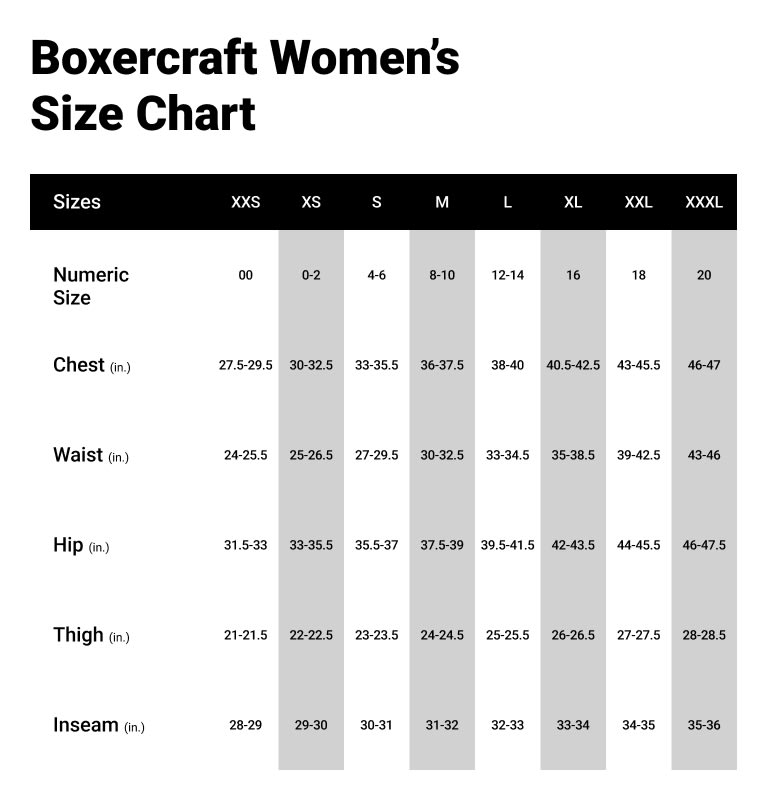This screenshot has height=800, width=767.
Task: Click the XL size column header
Action: click(572, 202)
